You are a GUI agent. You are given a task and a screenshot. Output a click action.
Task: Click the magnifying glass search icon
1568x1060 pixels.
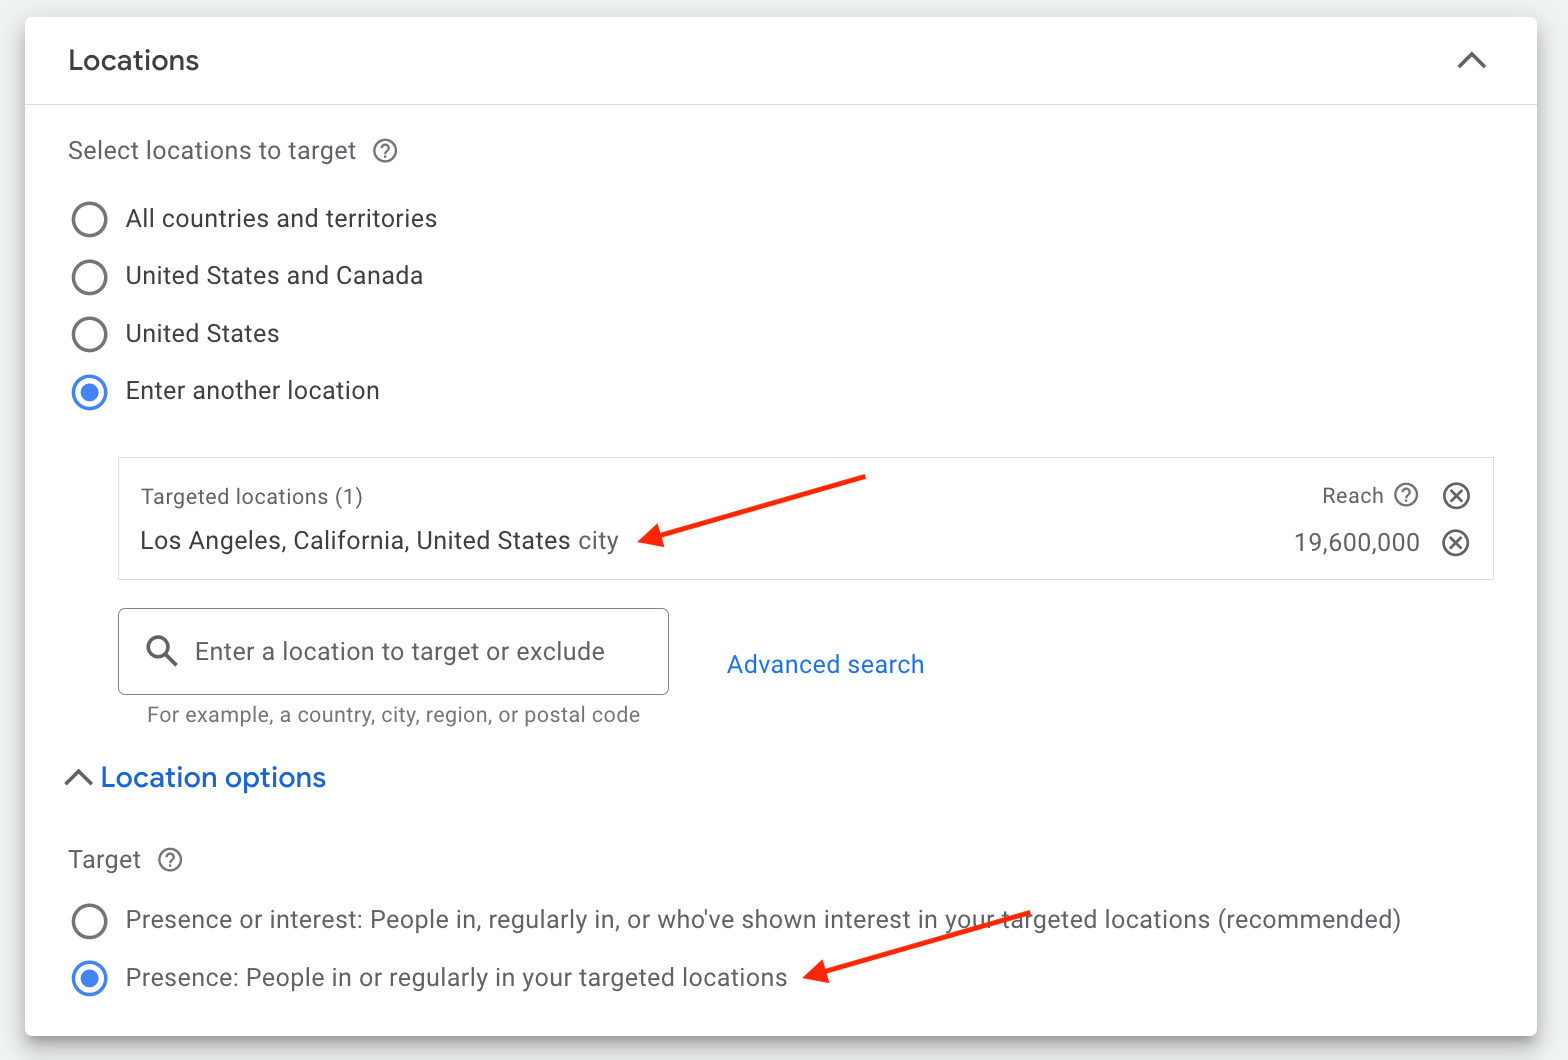[x=161, y=651]
